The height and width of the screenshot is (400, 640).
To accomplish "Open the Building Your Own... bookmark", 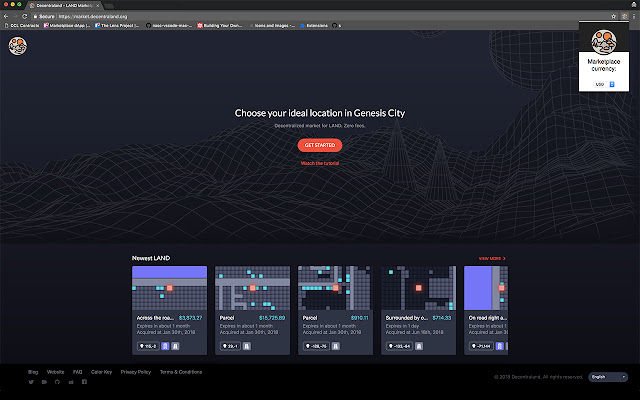I will point(220,25).
